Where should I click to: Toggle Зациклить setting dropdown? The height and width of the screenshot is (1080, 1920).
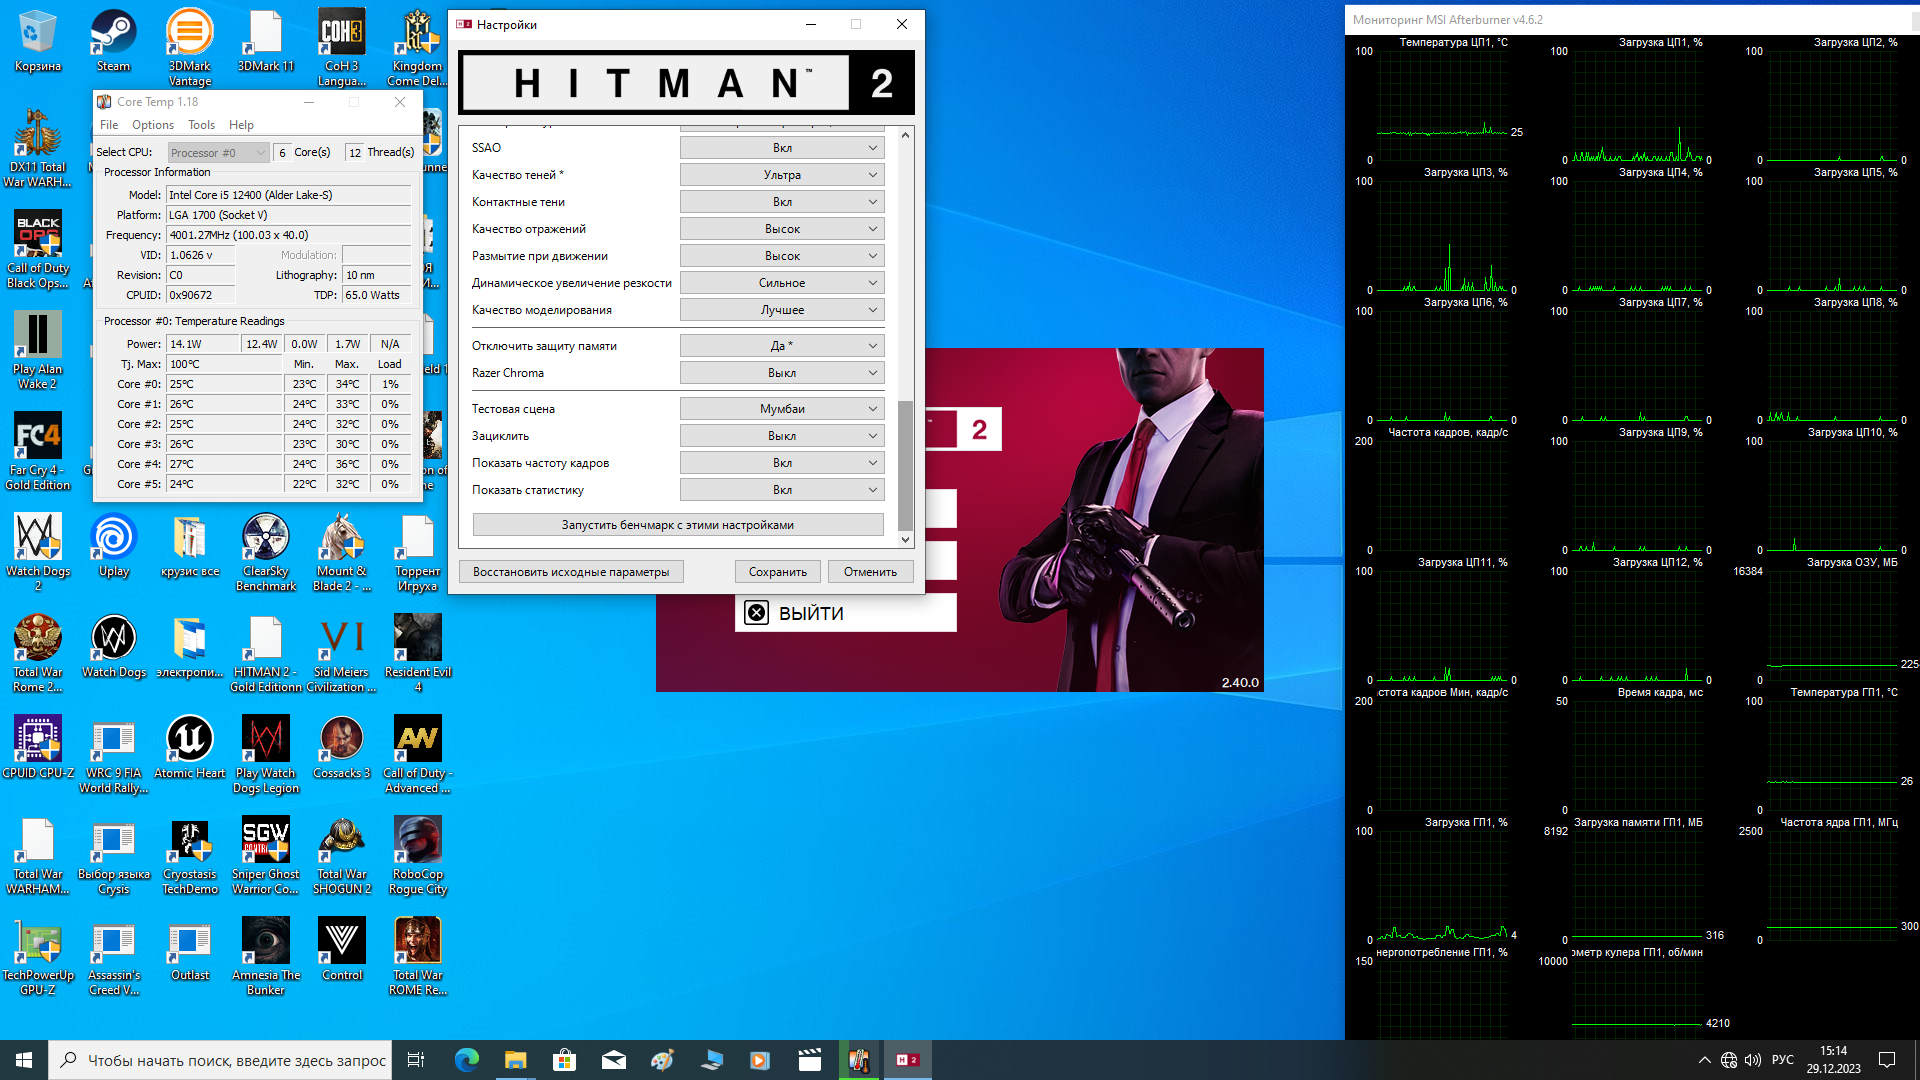pos(782,436)
